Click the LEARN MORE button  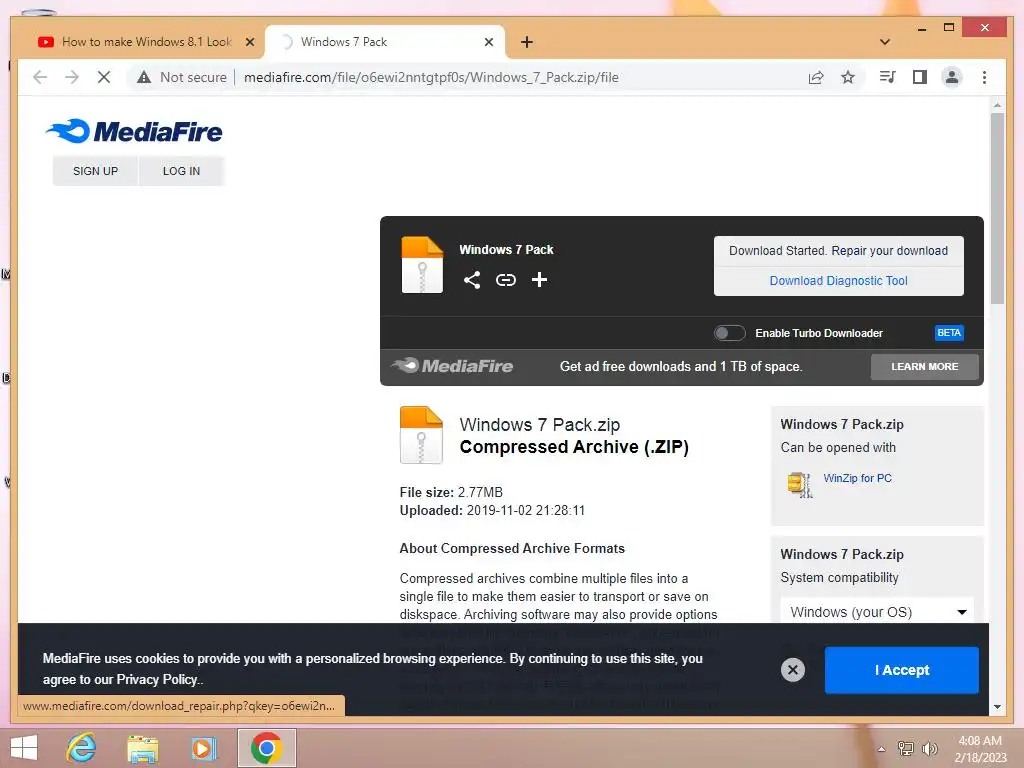point(924,366)
